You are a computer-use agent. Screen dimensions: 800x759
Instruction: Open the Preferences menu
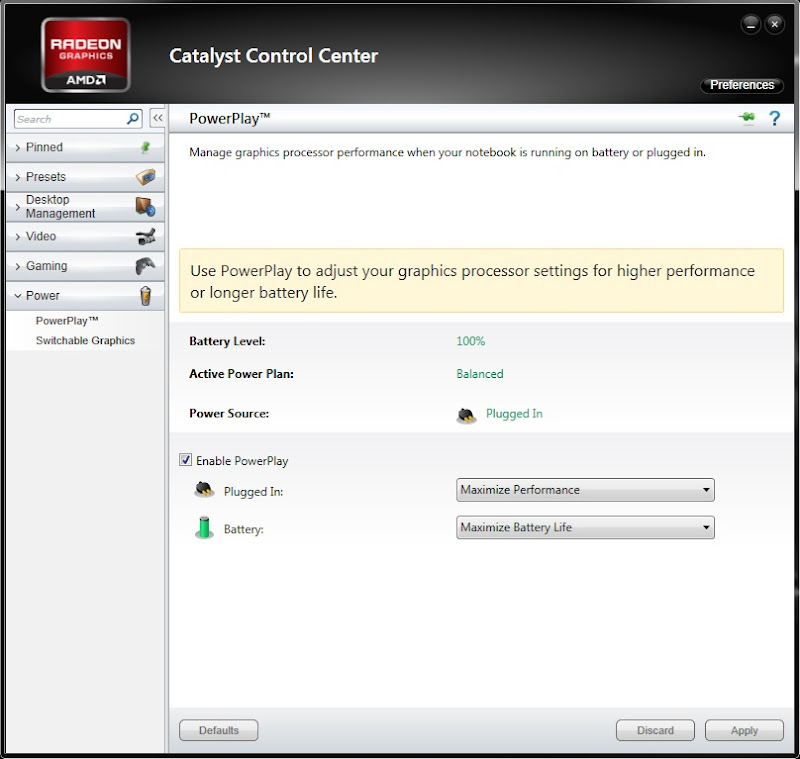[742, 85]
